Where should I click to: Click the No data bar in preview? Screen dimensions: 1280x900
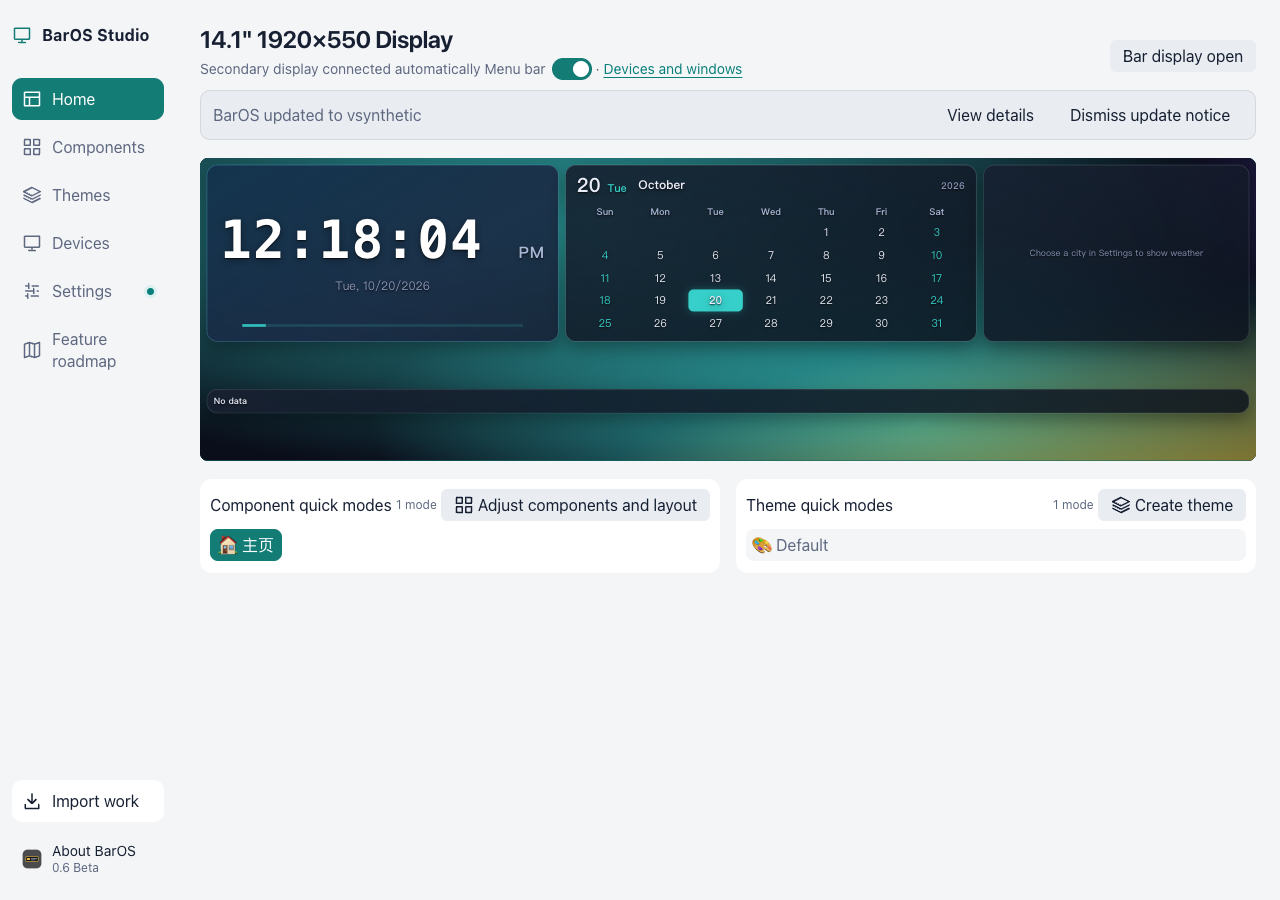728,401
